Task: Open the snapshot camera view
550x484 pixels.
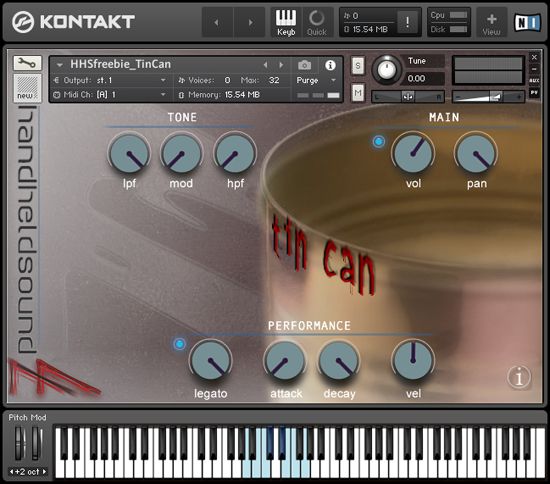Action: pos(304,65)
